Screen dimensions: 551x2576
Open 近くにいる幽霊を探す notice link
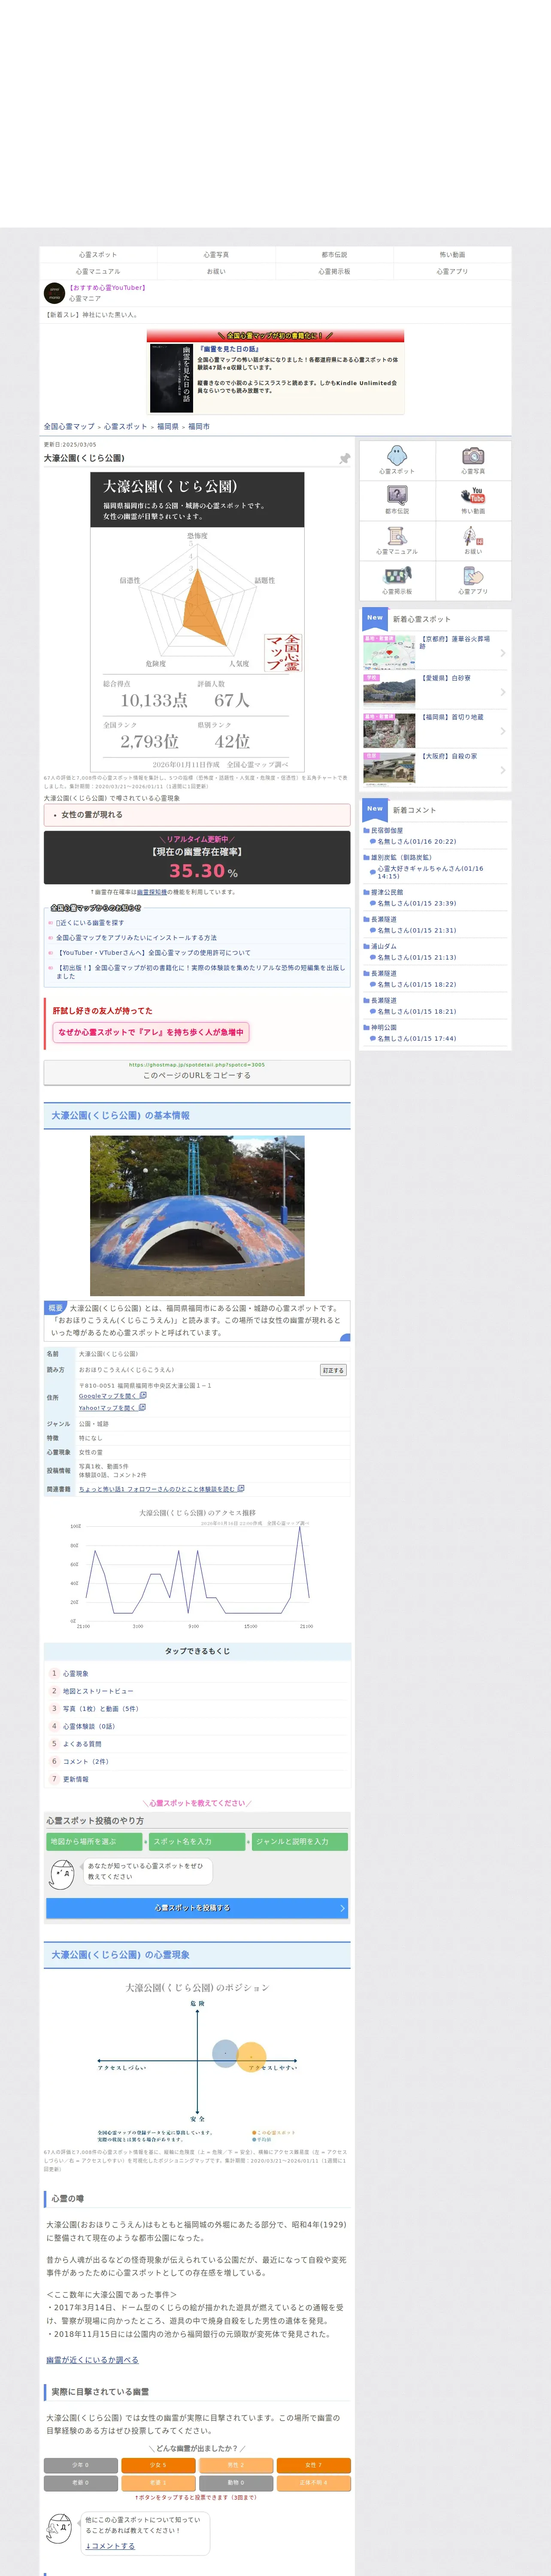pyautogui.click(x=90, y=923)
